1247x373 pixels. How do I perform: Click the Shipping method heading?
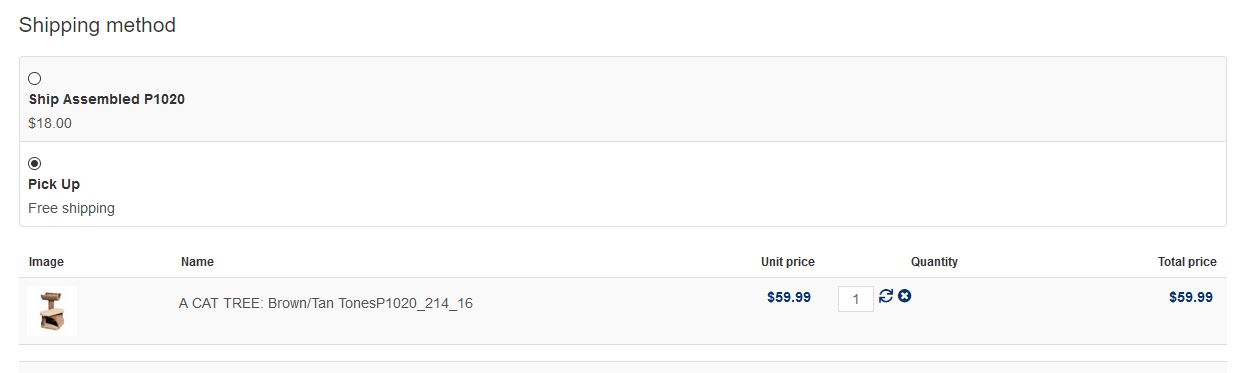click(x=97, y=25)
